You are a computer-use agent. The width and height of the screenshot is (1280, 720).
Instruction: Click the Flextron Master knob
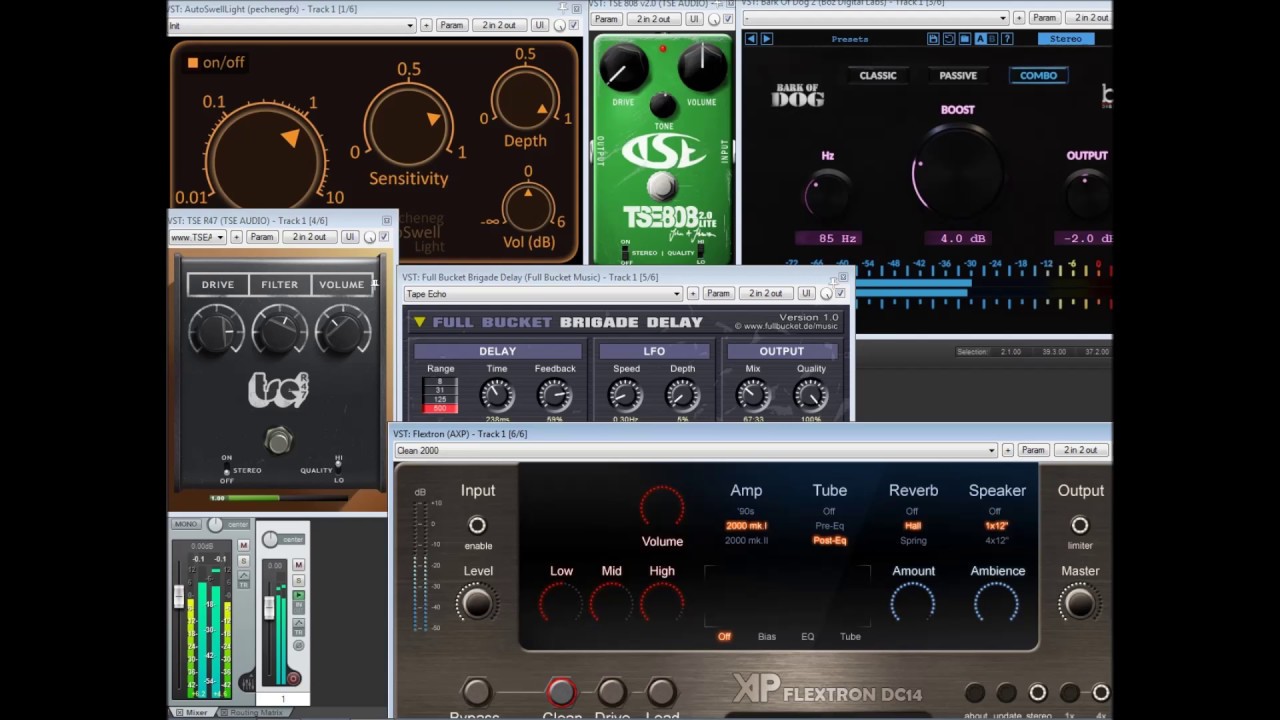pyautogui.click(x=1079, y=603)
